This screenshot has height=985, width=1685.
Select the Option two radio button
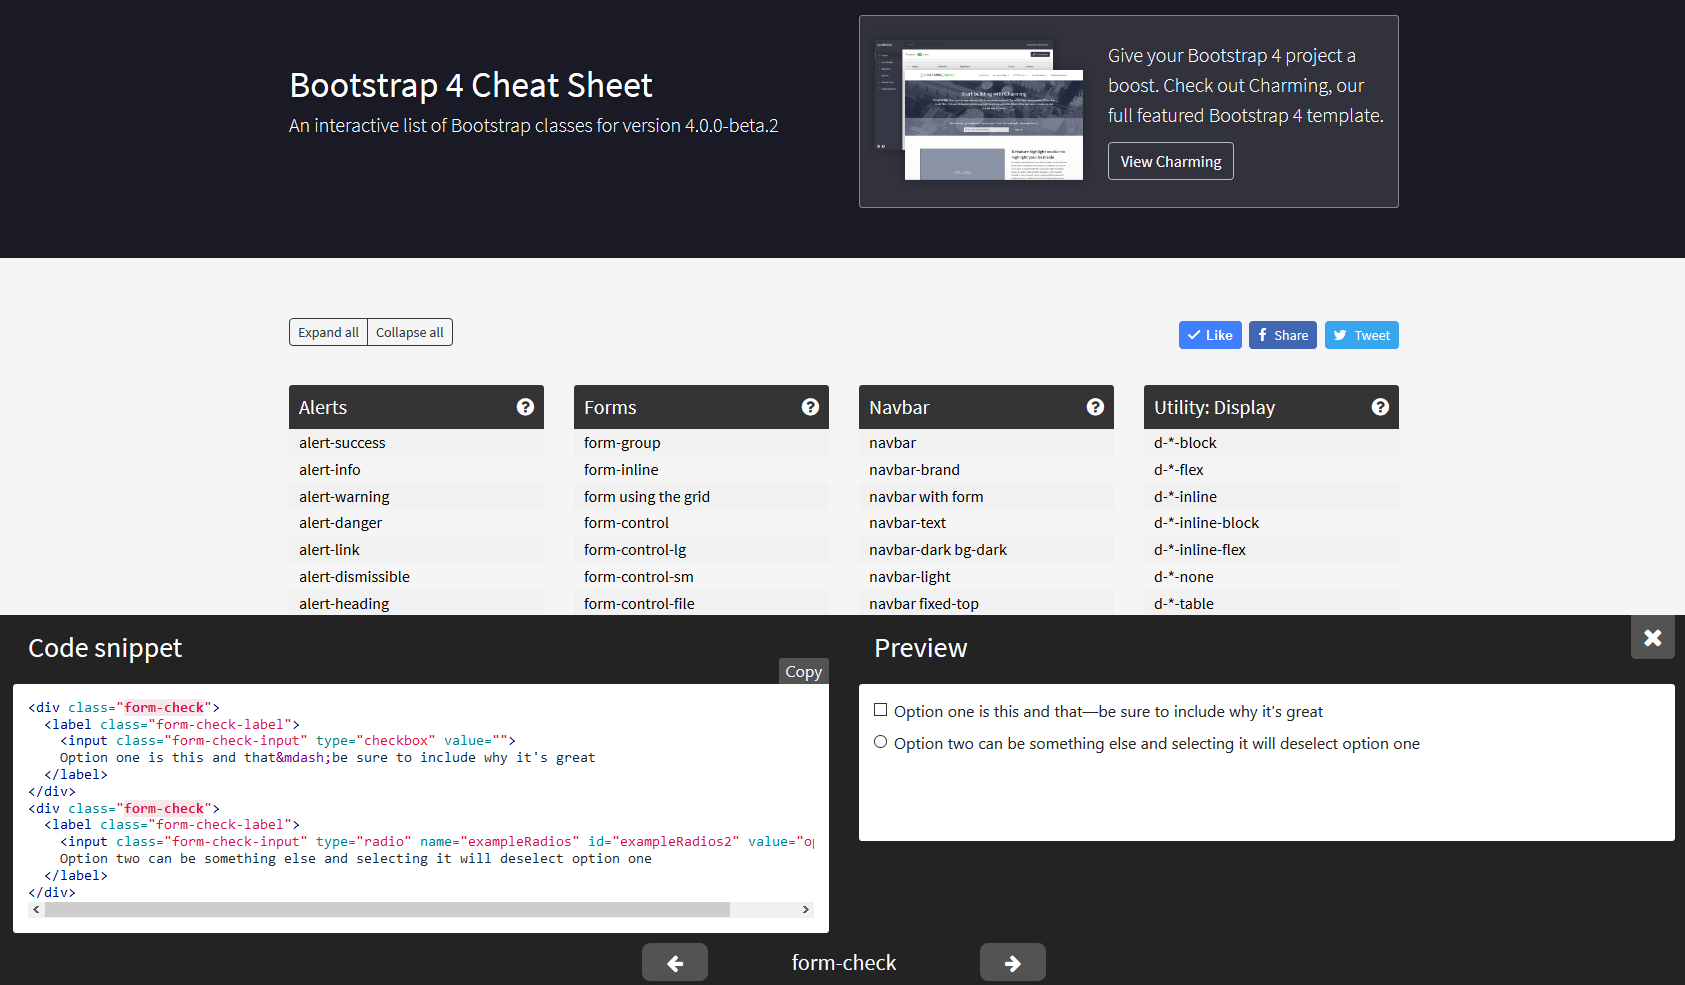click(x=880, y=742)
